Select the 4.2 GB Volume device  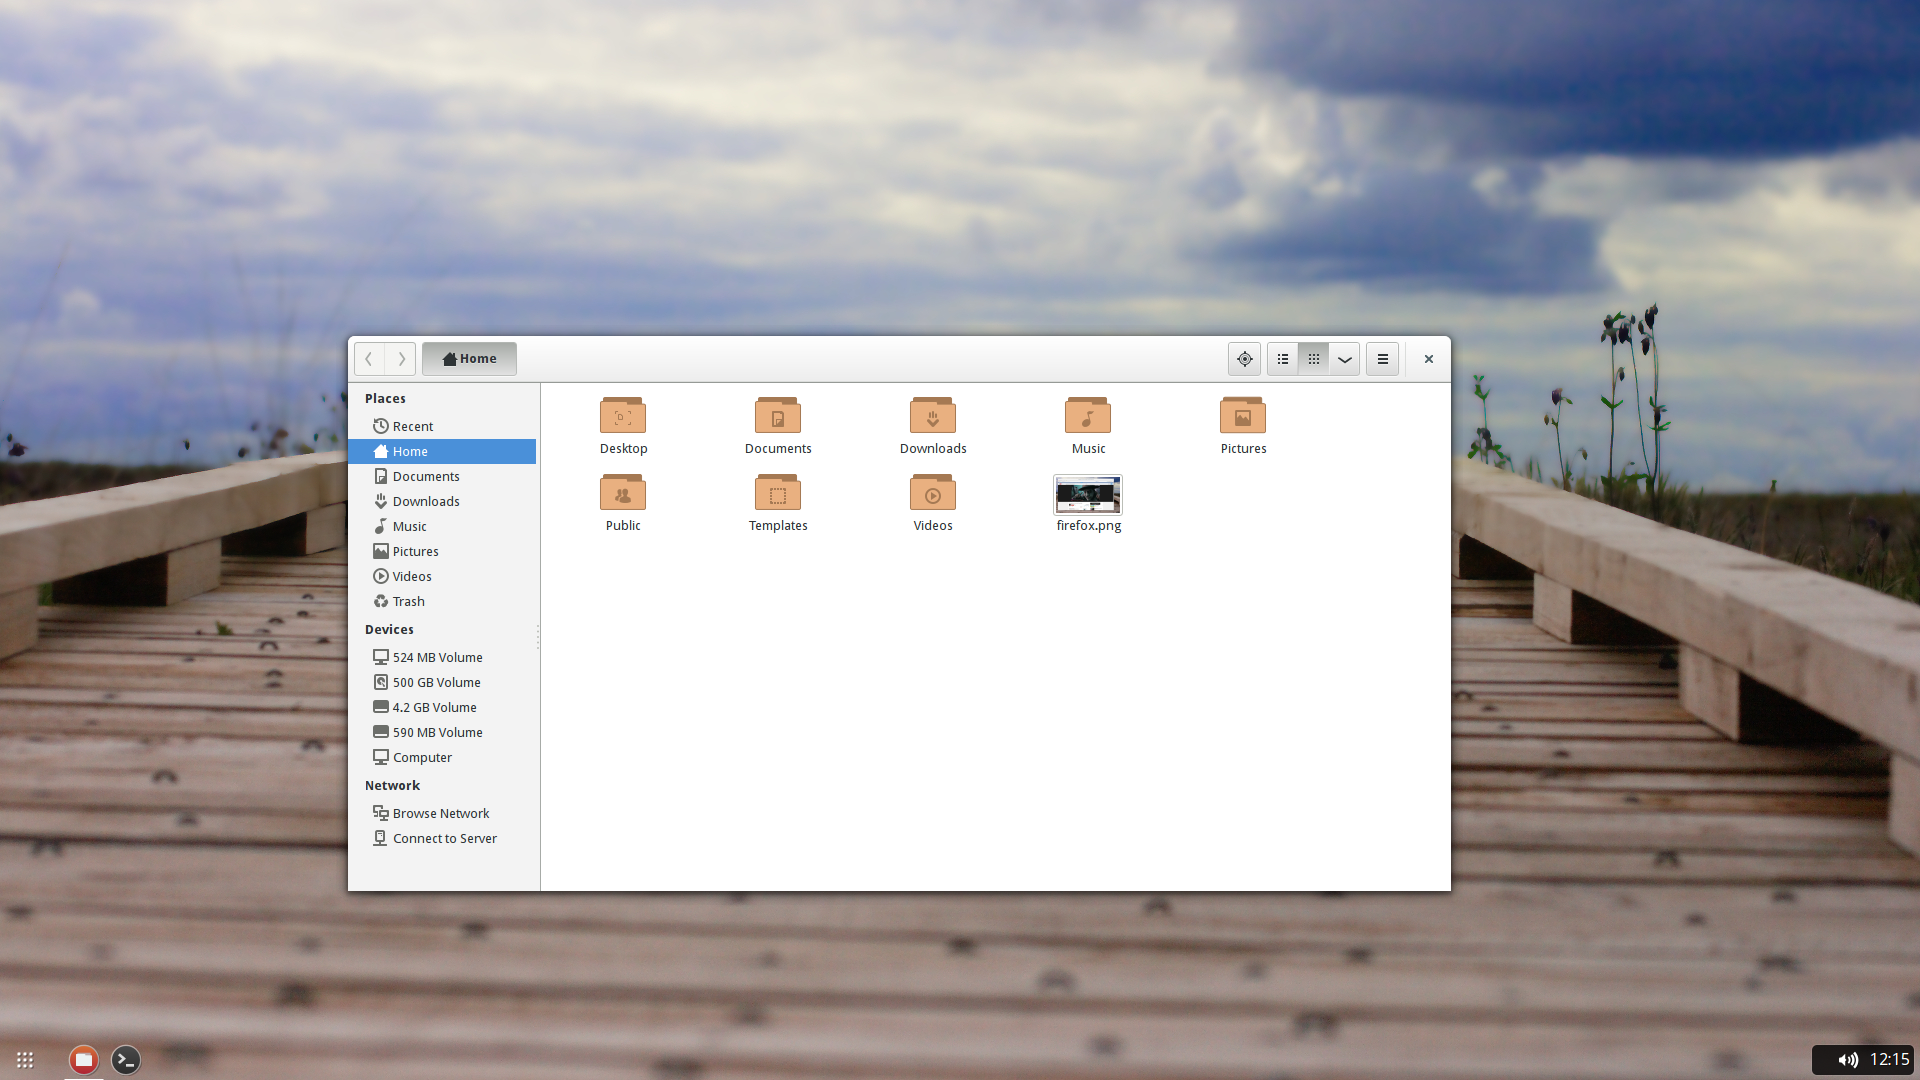(x=442, y=707)
